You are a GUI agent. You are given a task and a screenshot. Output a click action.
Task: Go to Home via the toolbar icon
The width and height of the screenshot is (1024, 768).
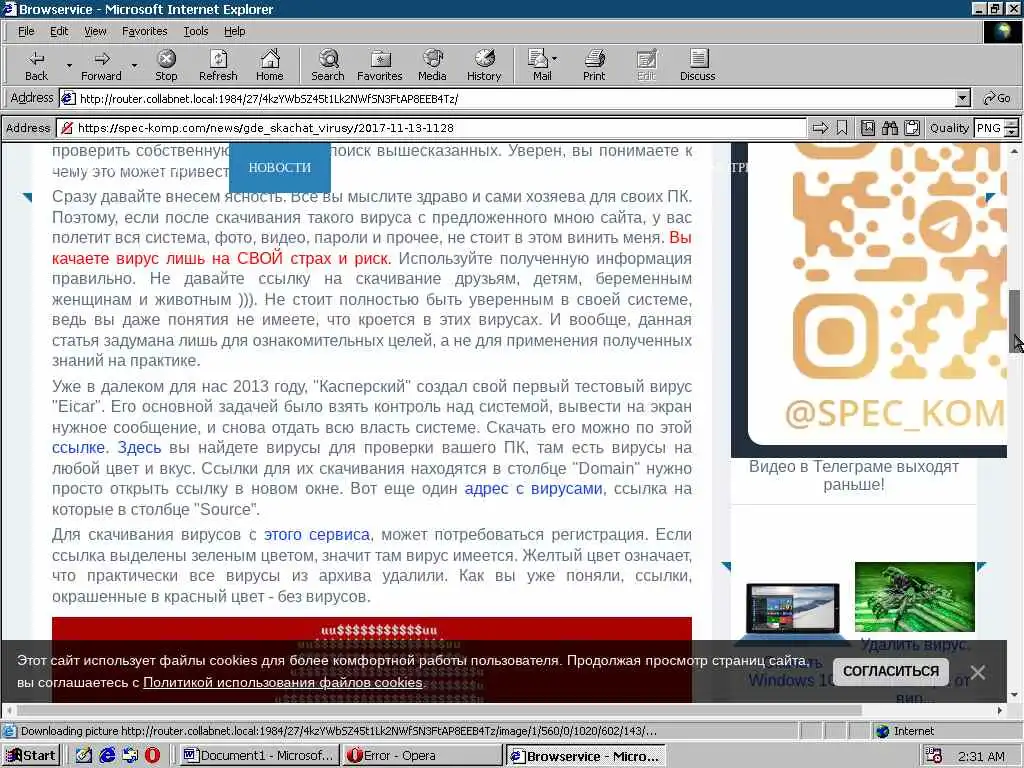(270, 65)
